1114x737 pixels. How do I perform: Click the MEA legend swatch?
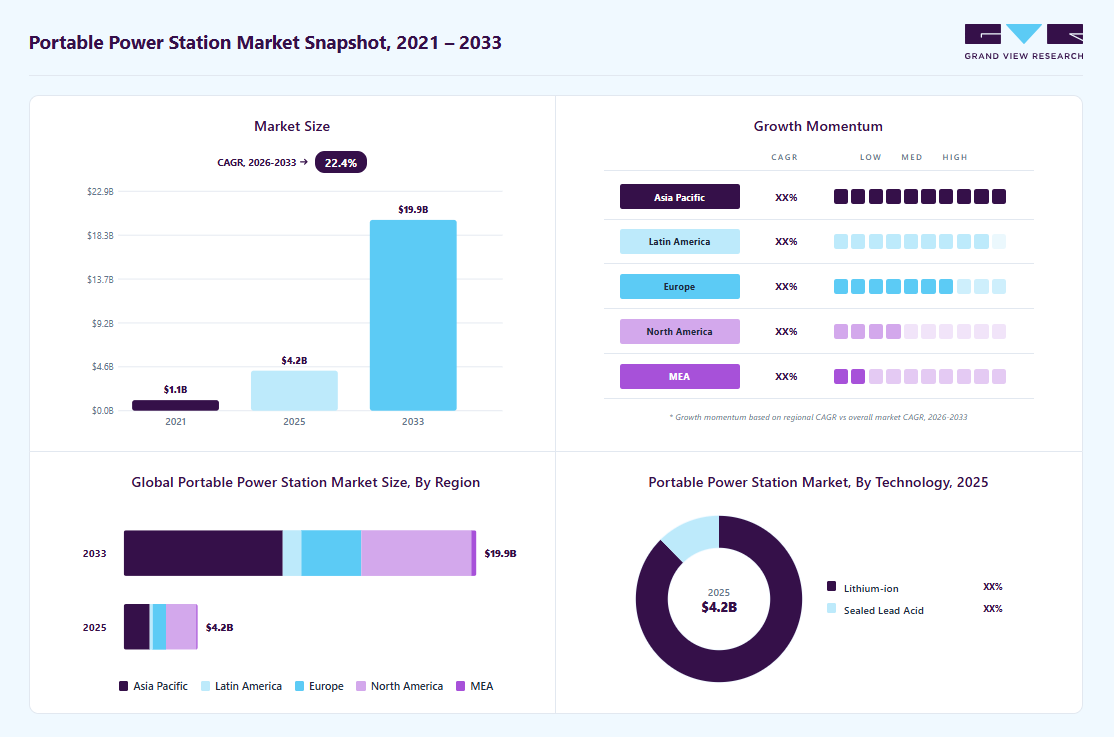[460, 686]
